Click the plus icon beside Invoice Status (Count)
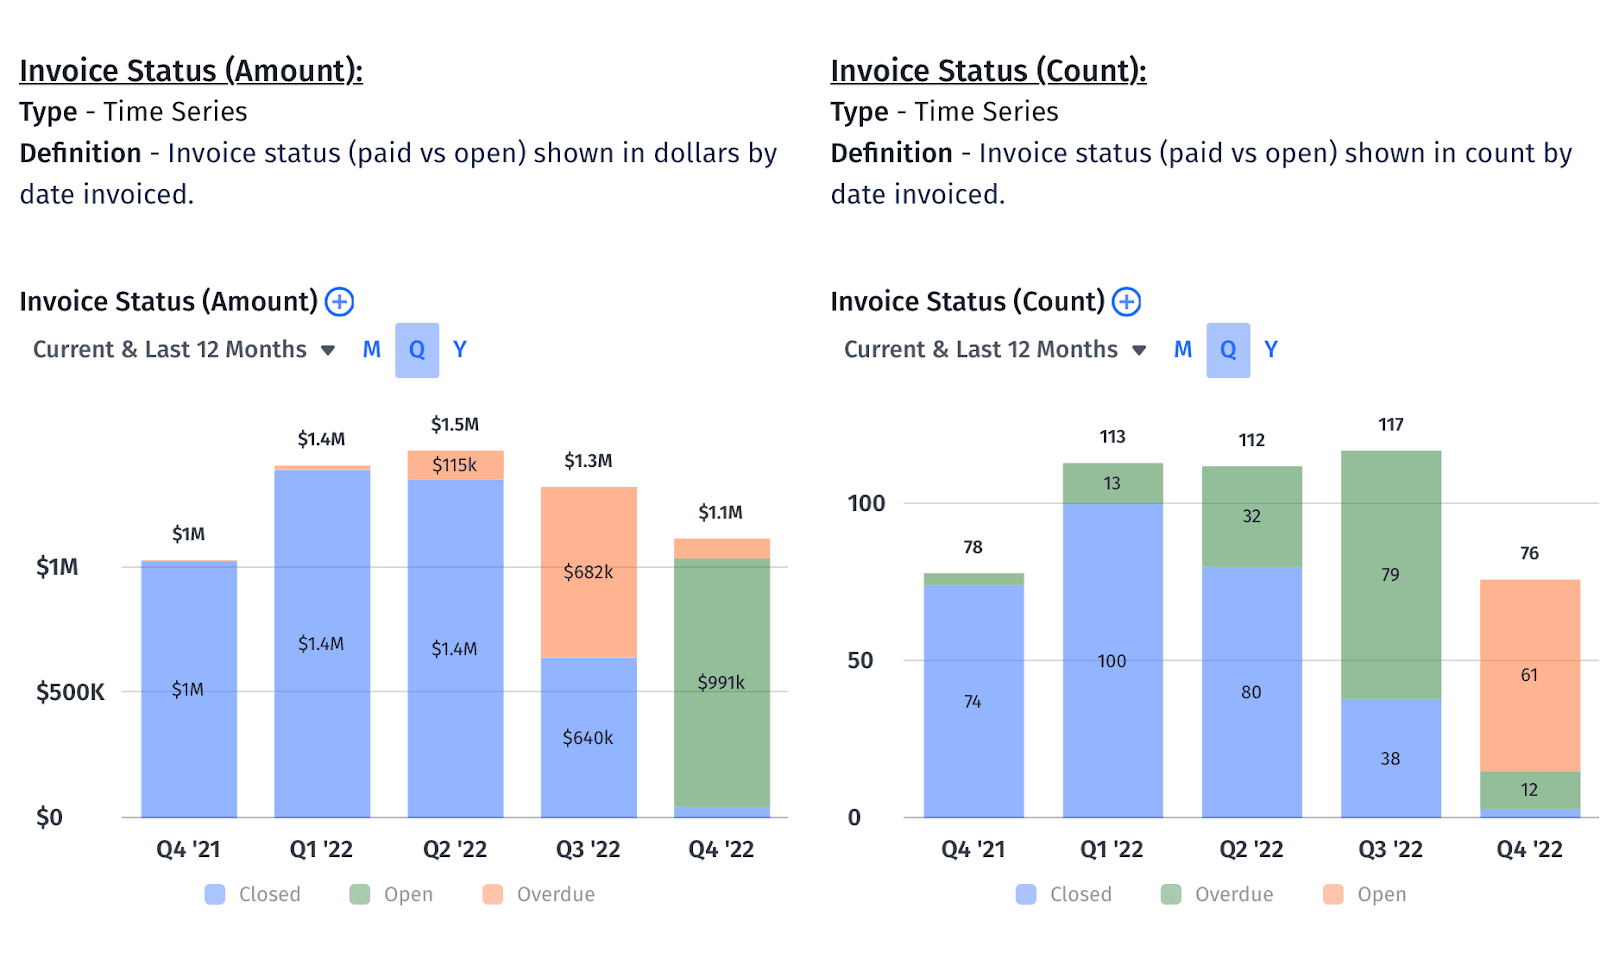The height and width of the screenshot is (953, 1600). (1127, 302)
